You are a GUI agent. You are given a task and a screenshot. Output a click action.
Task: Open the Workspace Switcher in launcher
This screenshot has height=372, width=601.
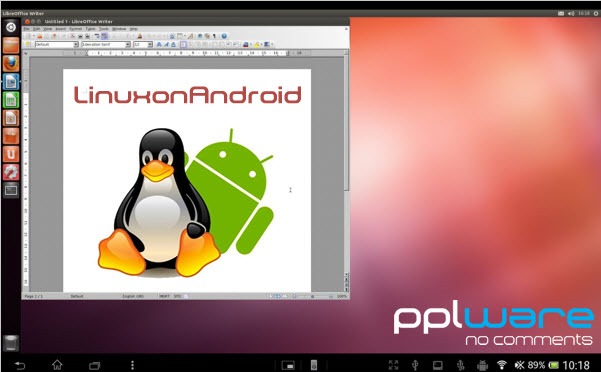[11, 190]
